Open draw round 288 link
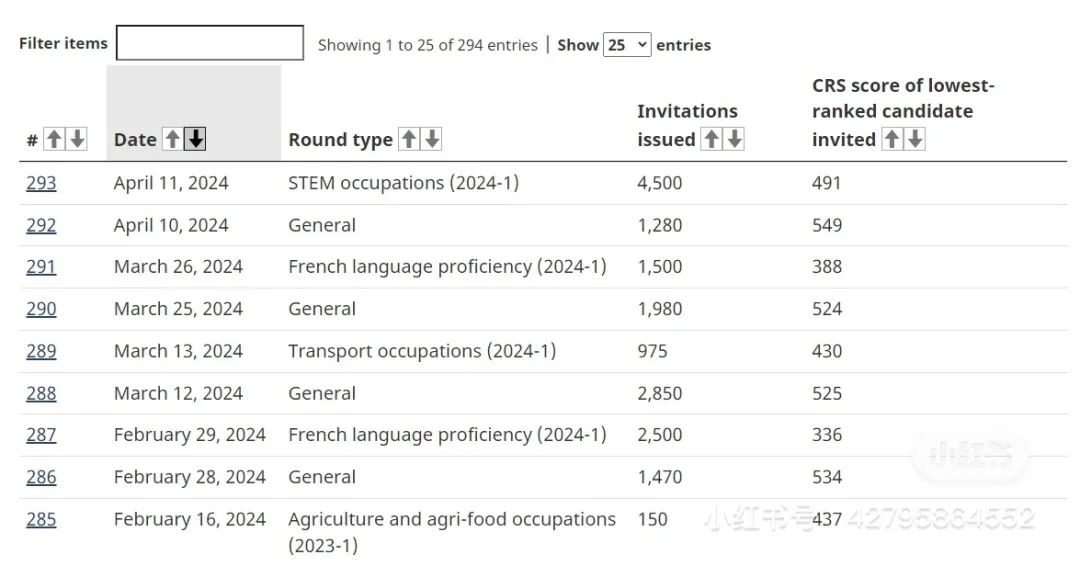 coord(41,393)
